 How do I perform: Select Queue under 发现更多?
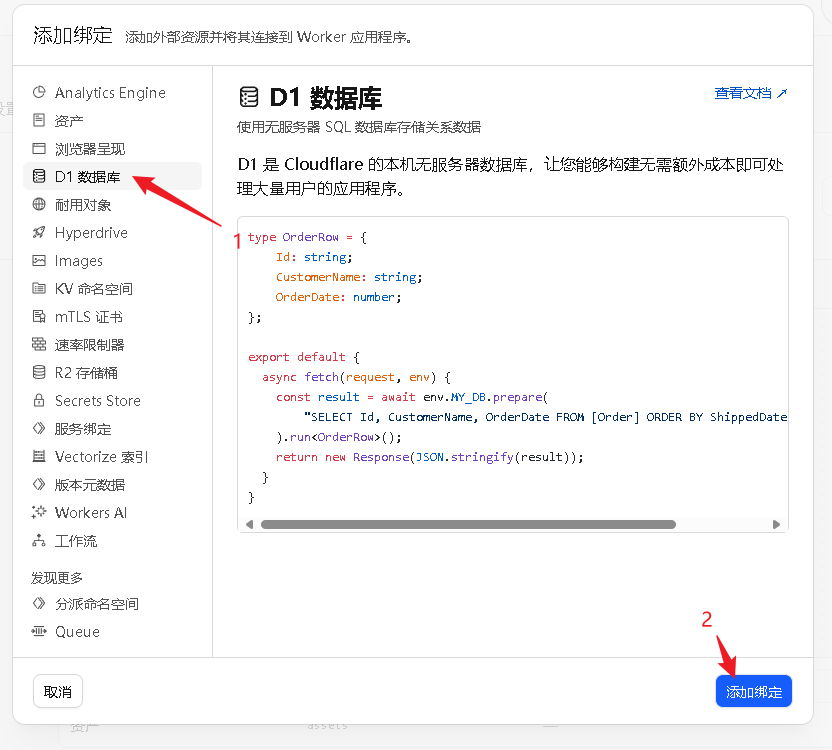point(77,632)
